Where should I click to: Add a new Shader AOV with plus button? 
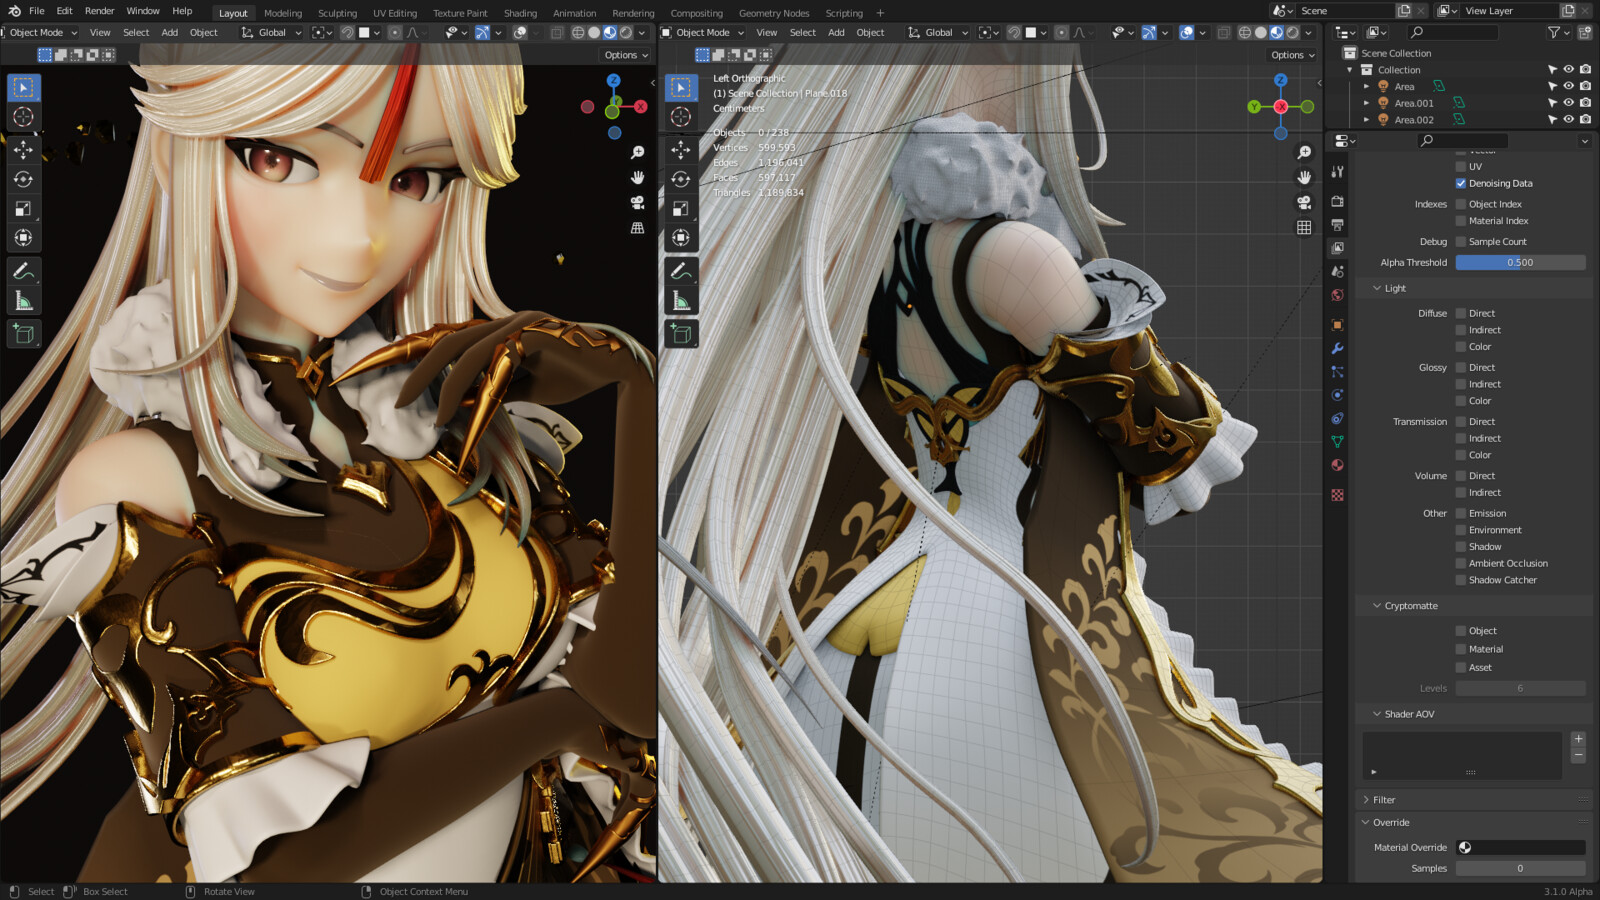point(1578,739)
